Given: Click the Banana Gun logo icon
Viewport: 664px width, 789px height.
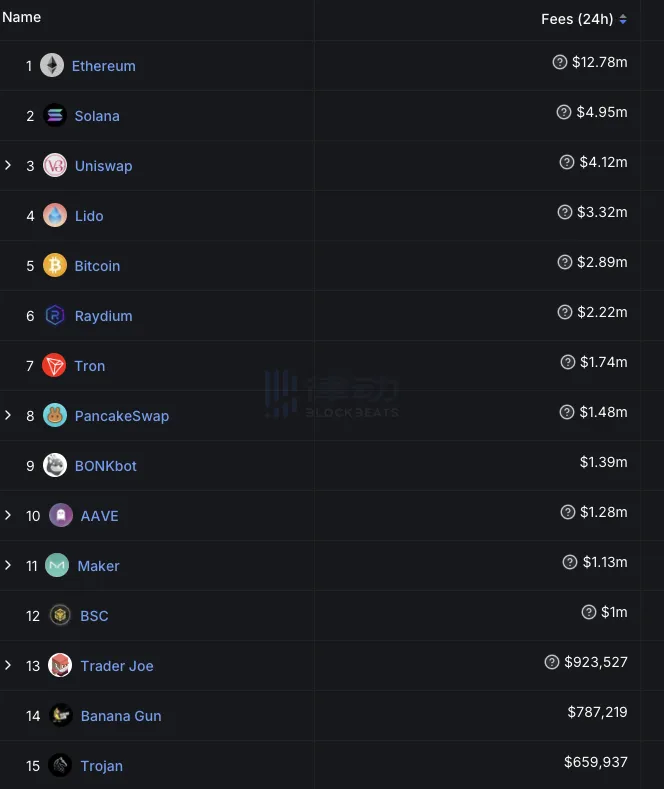Looking at the screenshot, I should tap(61, 716).
